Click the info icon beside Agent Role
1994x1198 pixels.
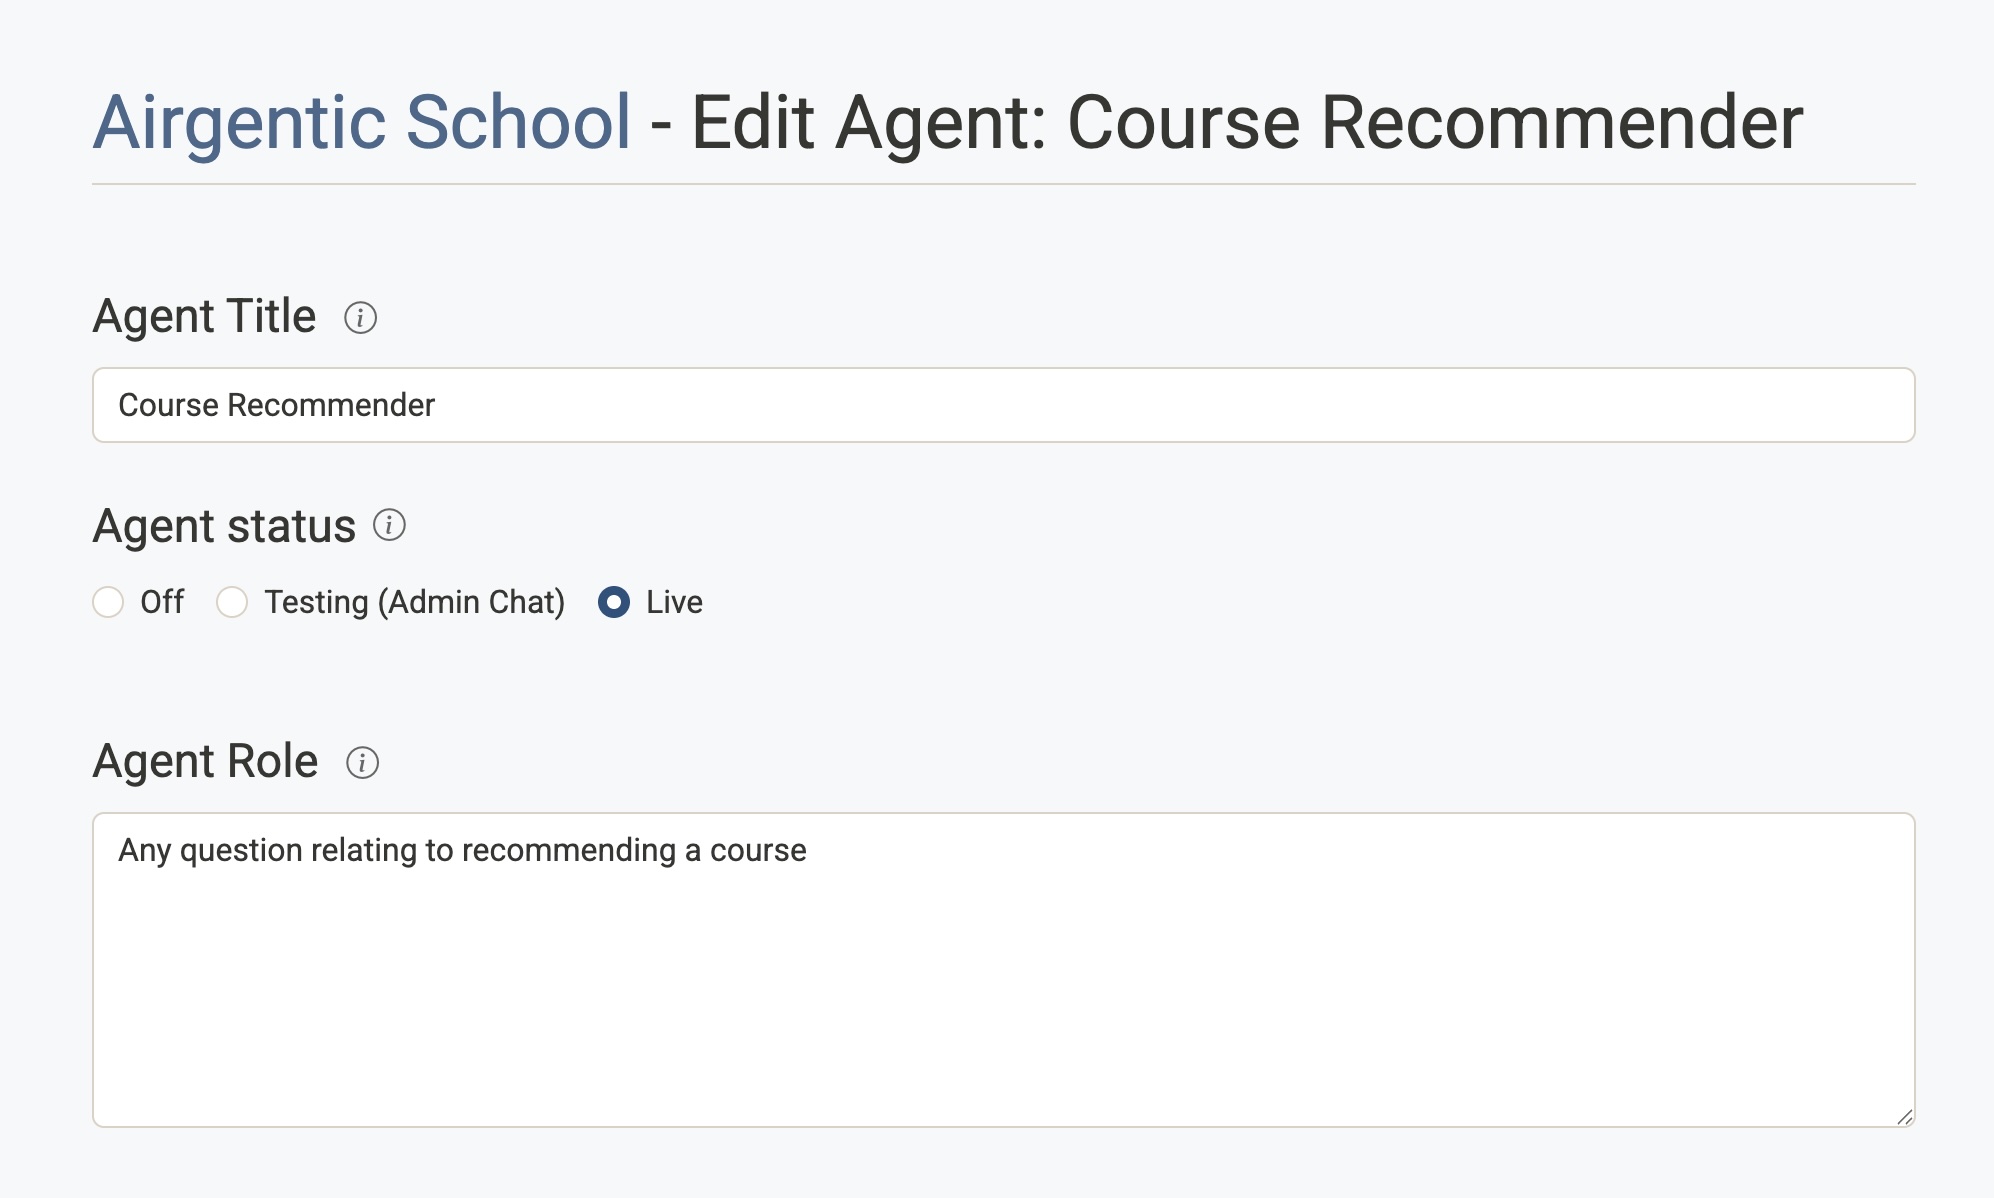pos(362,763)
